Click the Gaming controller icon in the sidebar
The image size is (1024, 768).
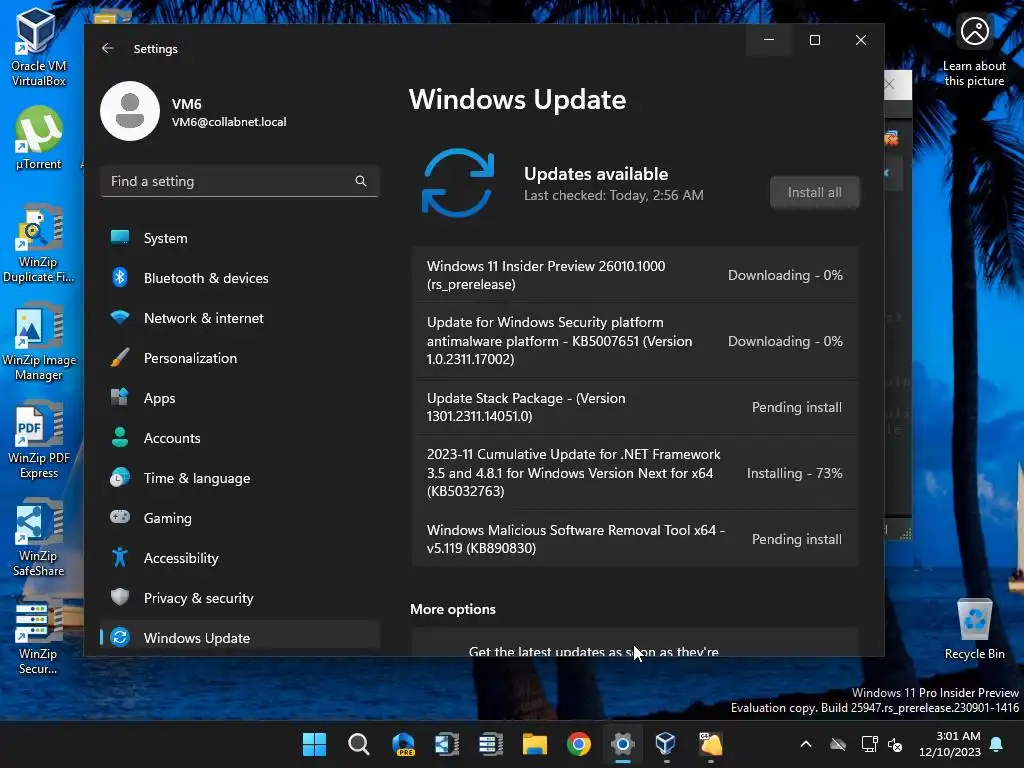120,517
